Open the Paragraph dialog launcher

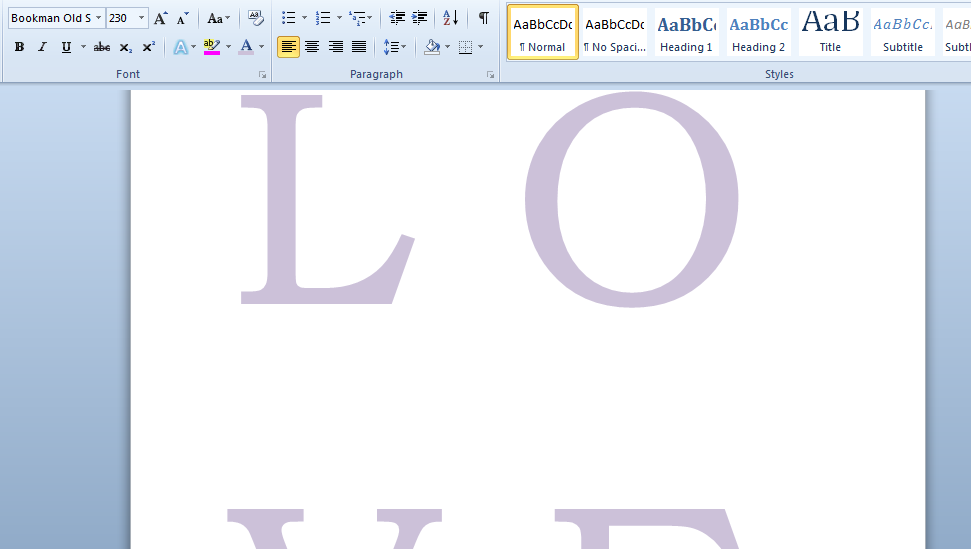point(490,75)
